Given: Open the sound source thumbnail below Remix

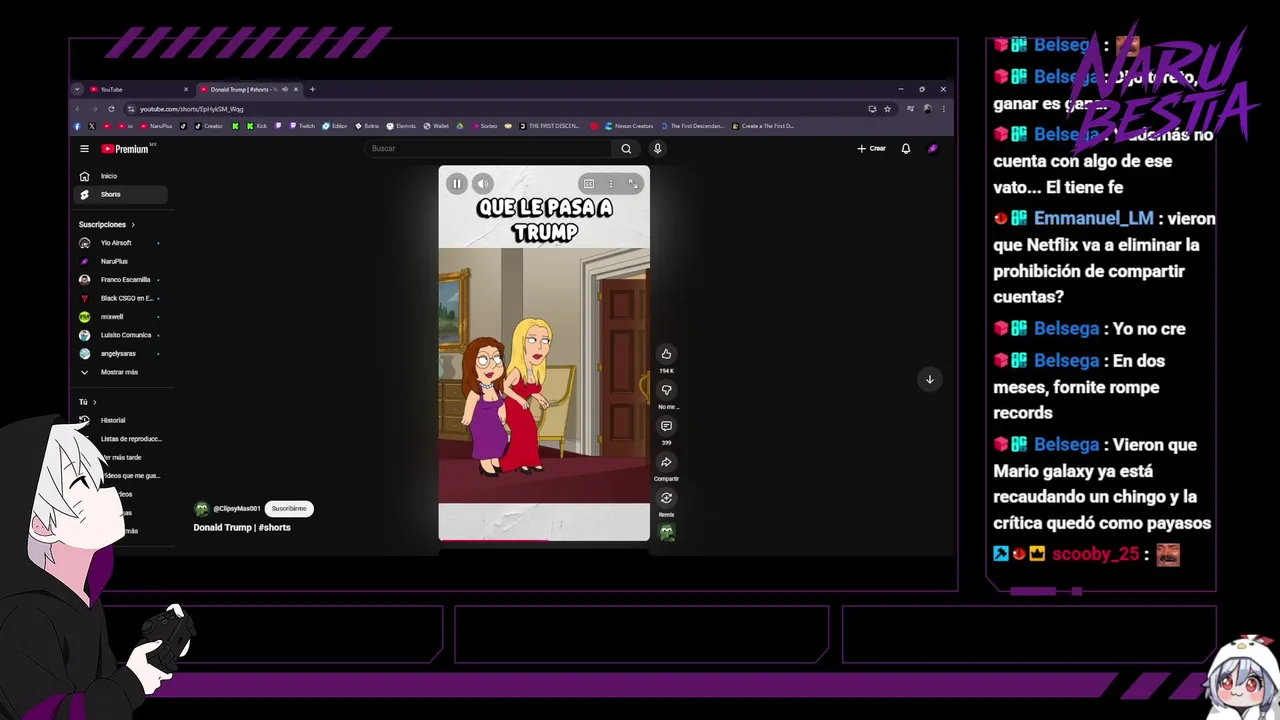Looking at the screenshot, I should click(667, 533).
